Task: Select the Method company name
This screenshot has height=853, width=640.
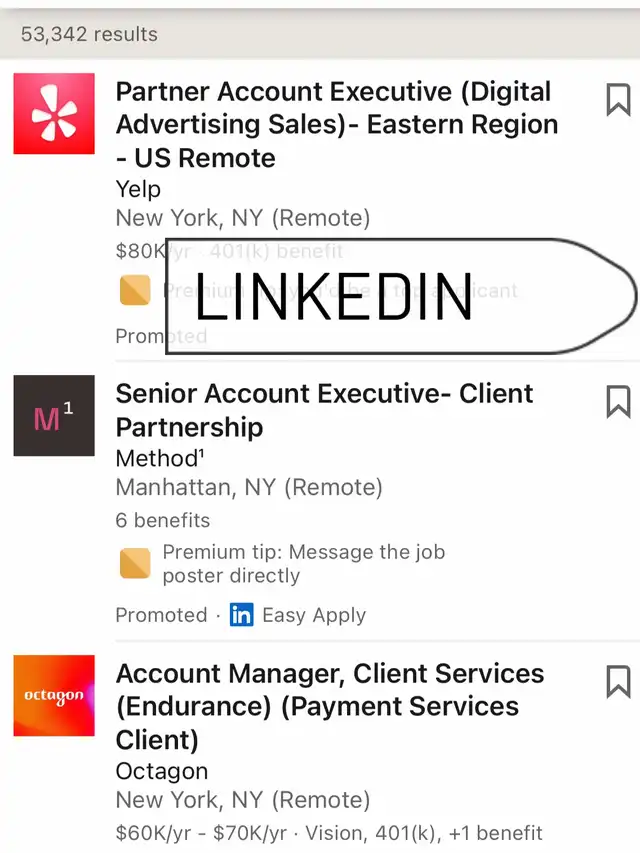Action: (158, 459)
